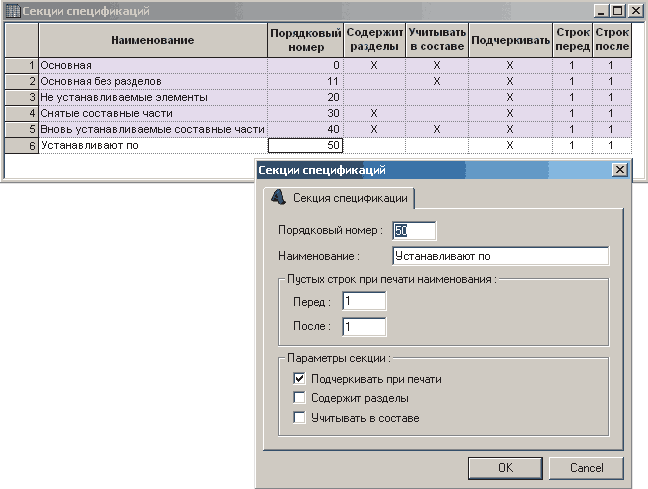This screenshot has height=489, width=648.
Task: Click into the Наименование input field
Action: [500, 256]
